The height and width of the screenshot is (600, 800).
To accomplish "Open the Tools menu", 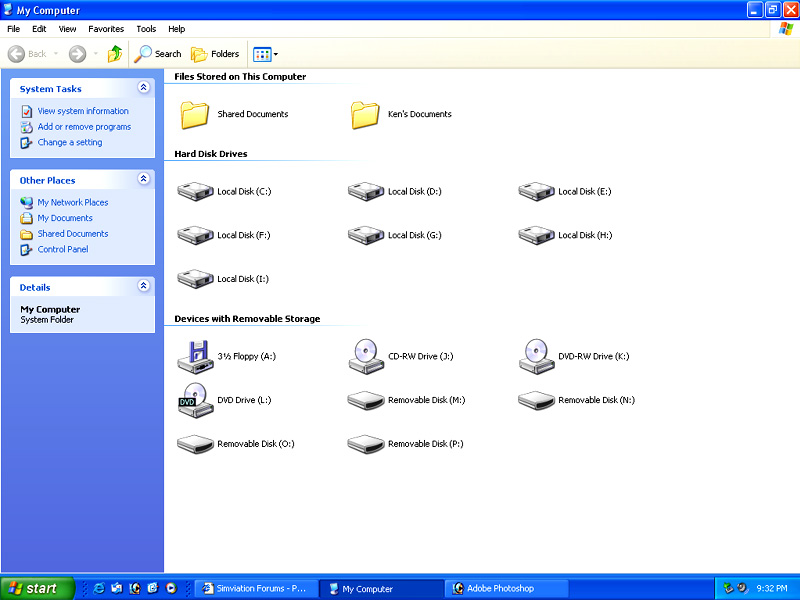I will click(146, 29).
